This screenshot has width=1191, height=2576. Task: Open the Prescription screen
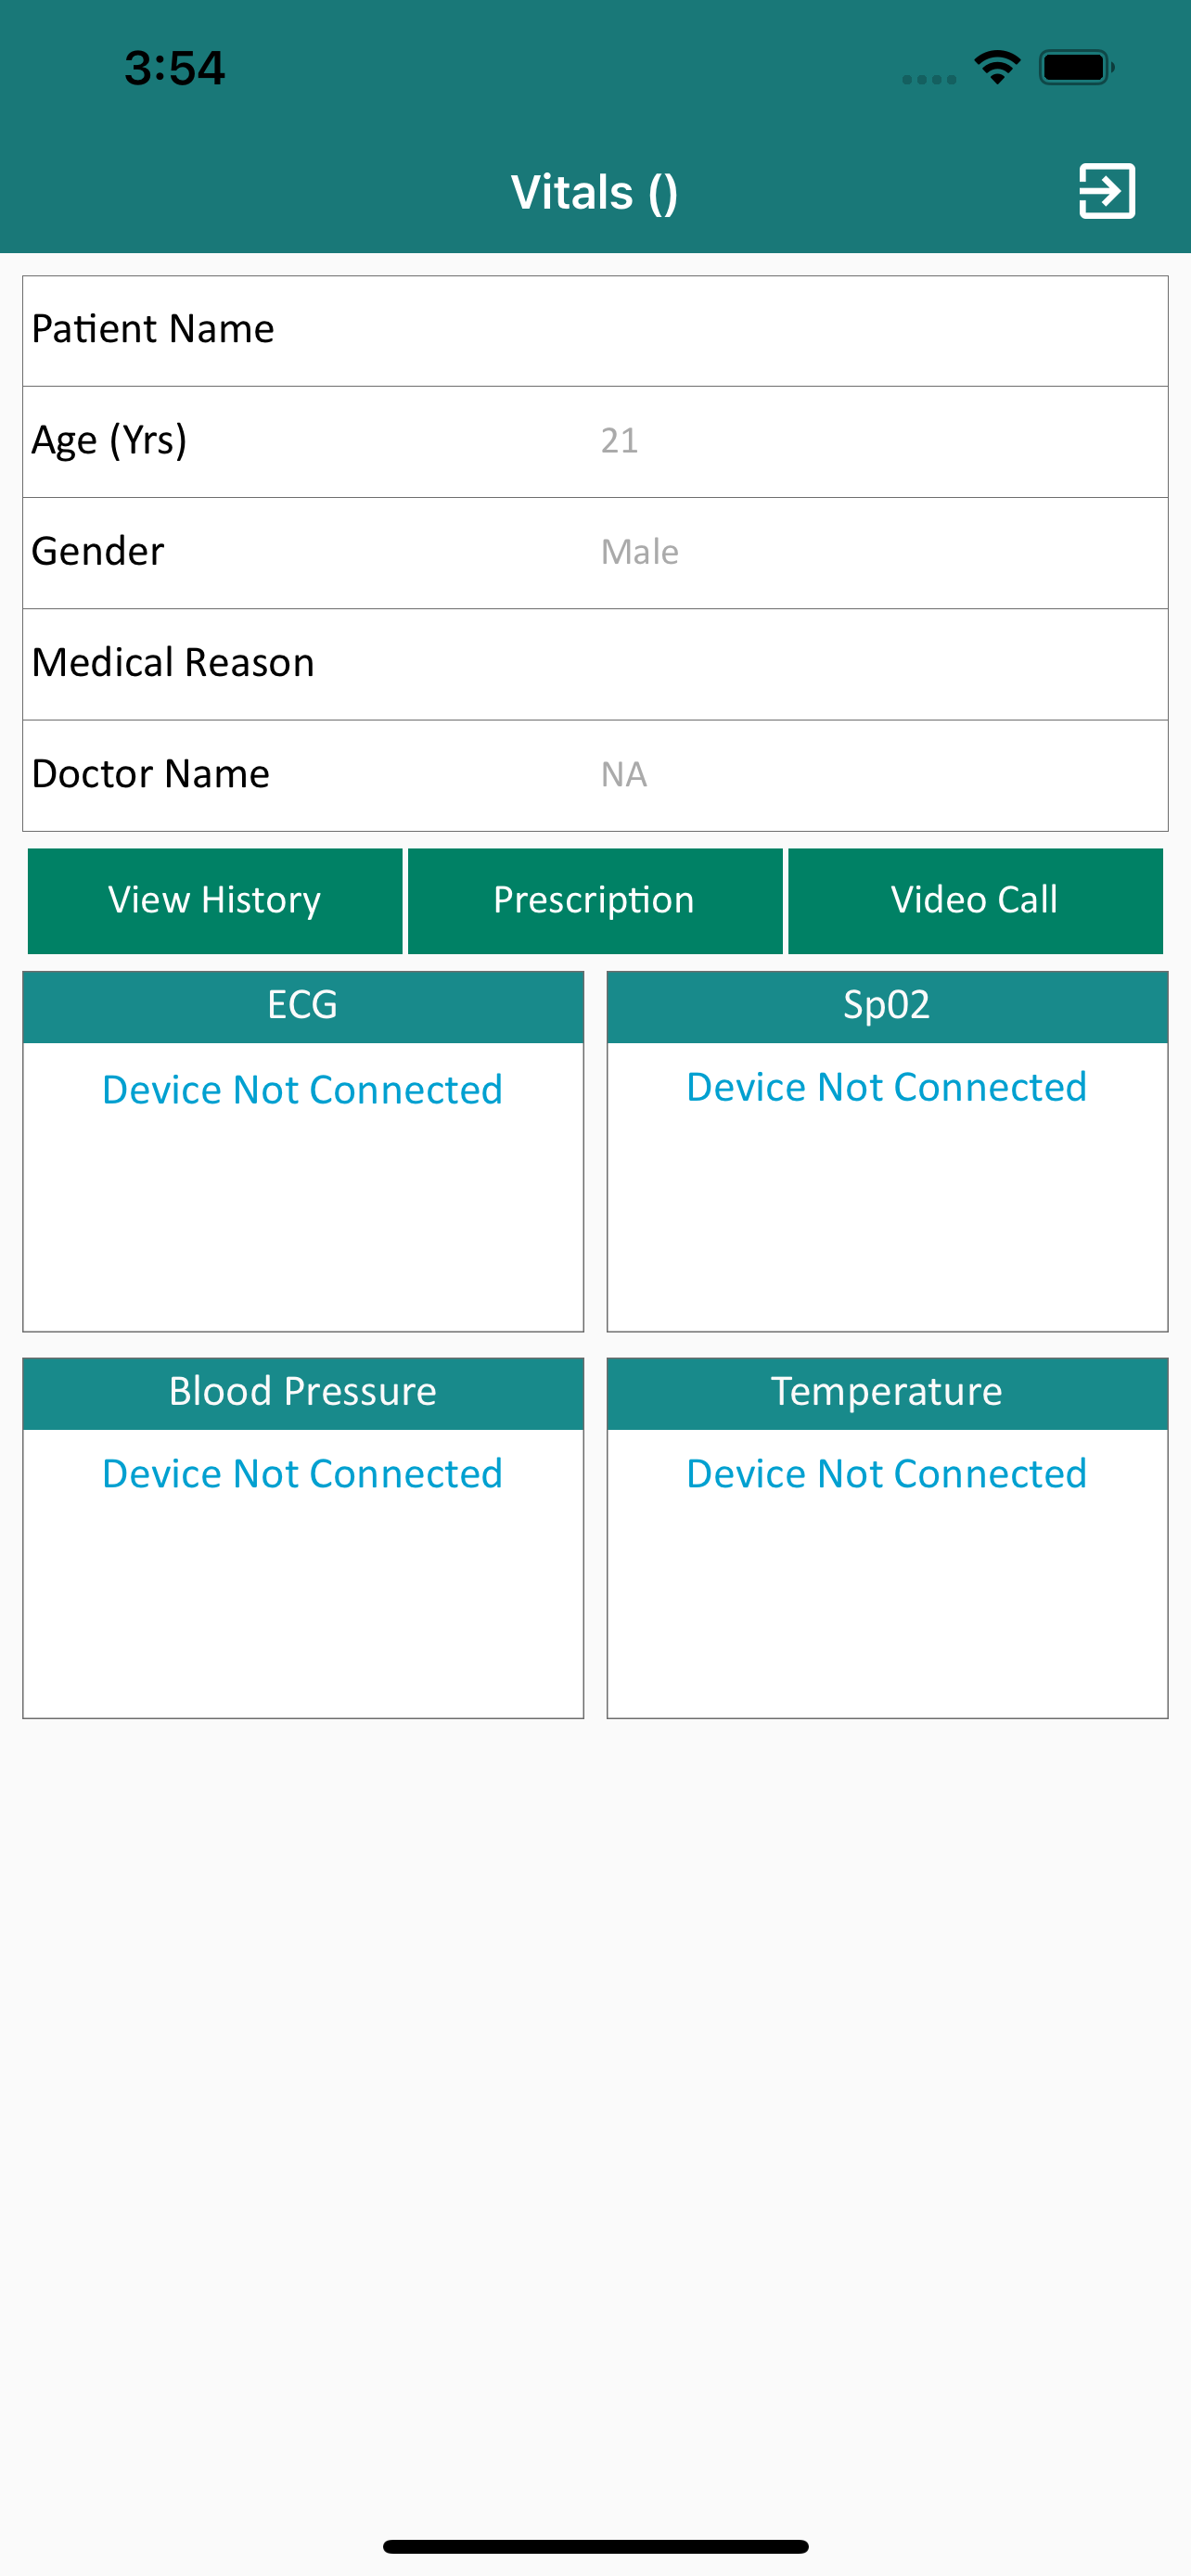[594, 900]
